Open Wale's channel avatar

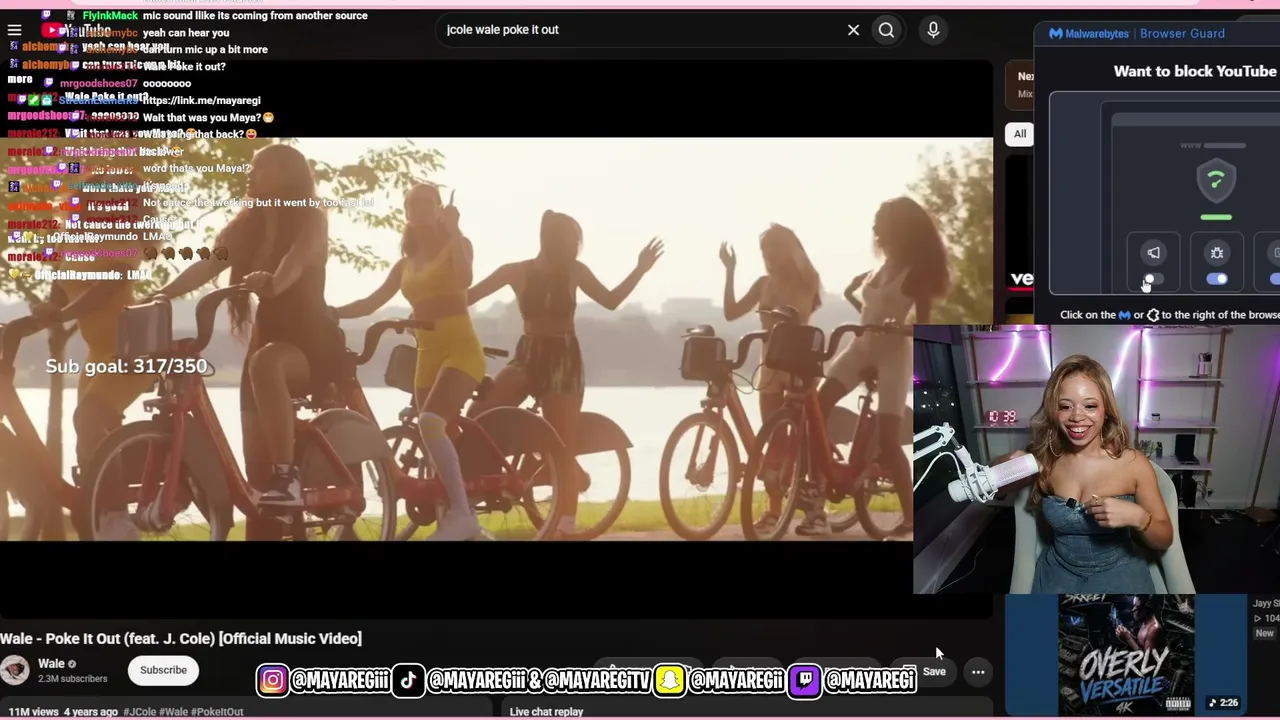(x=14, y=670)
